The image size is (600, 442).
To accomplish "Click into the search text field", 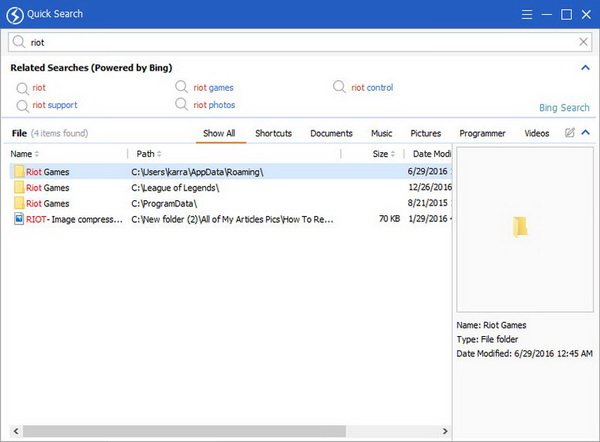I will 290,43.
